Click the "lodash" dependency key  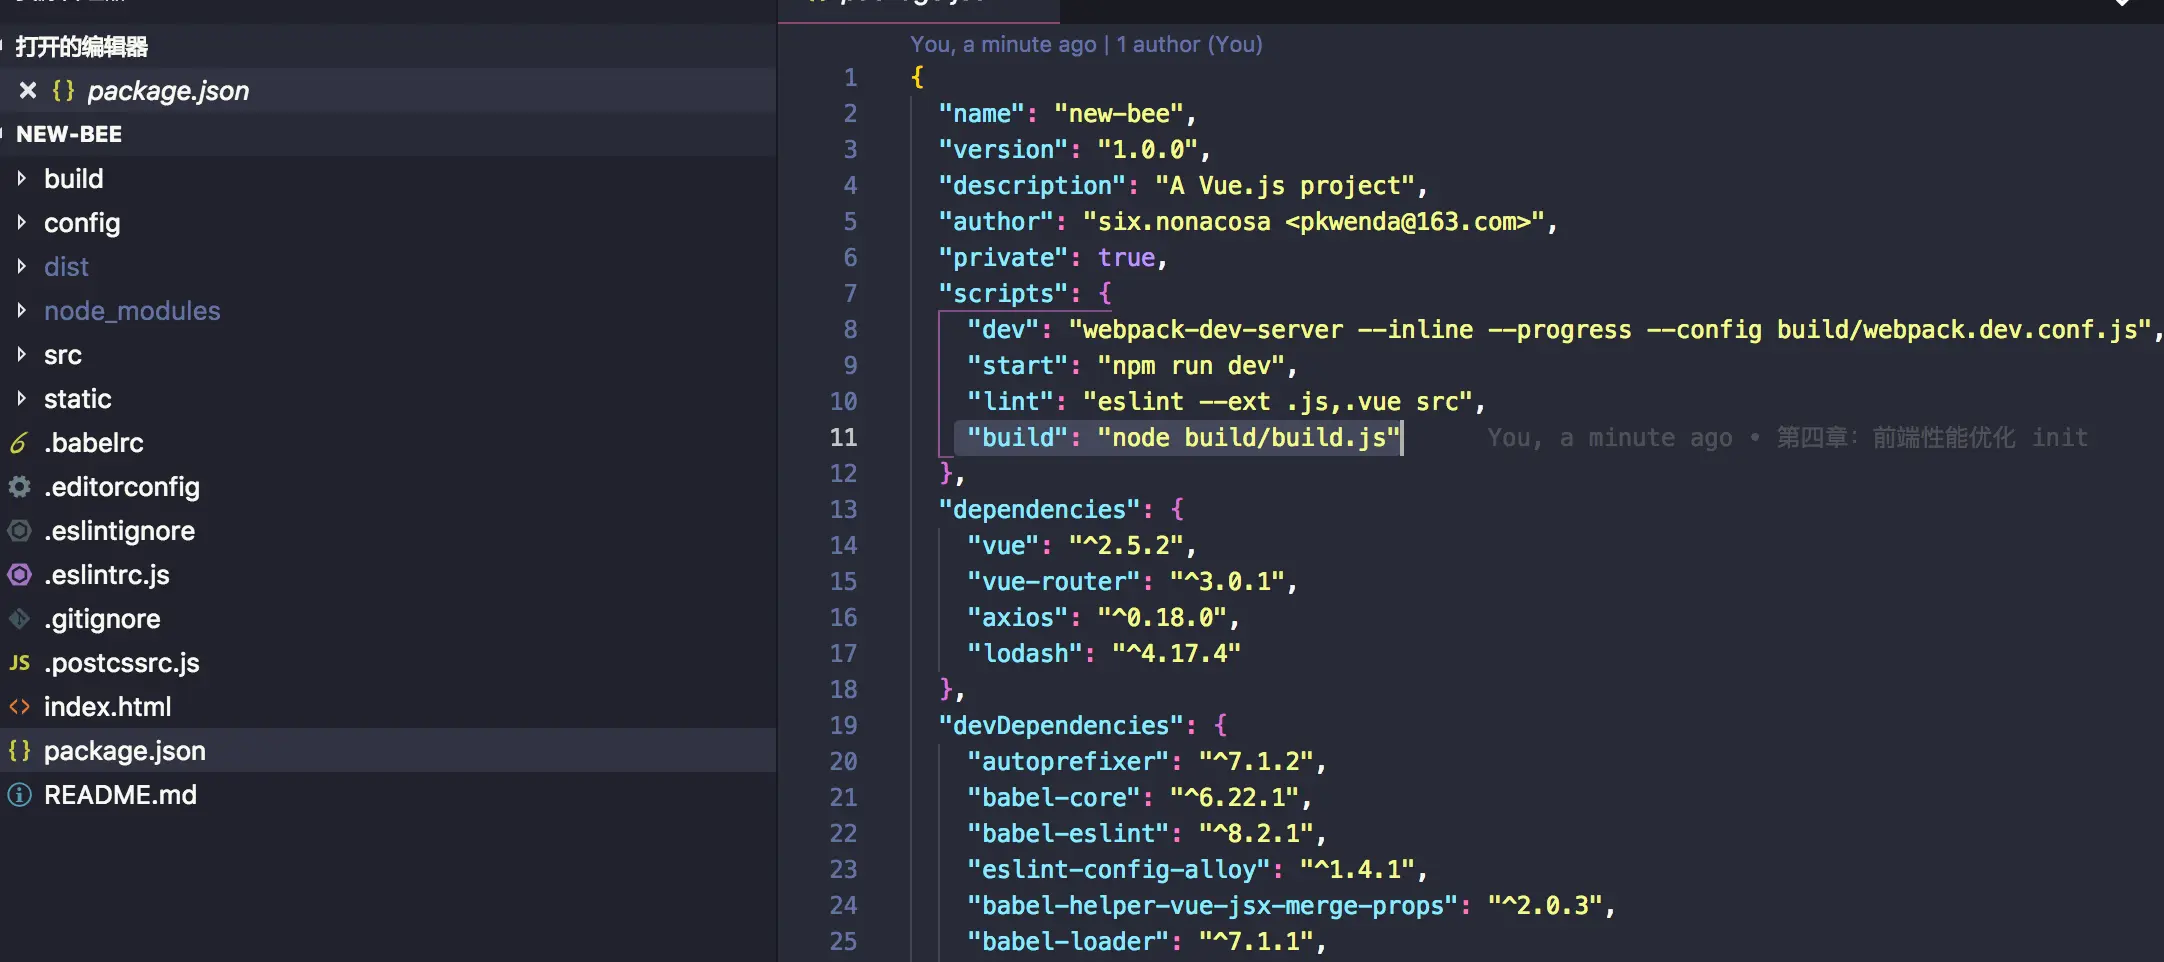click(1025, 653)
